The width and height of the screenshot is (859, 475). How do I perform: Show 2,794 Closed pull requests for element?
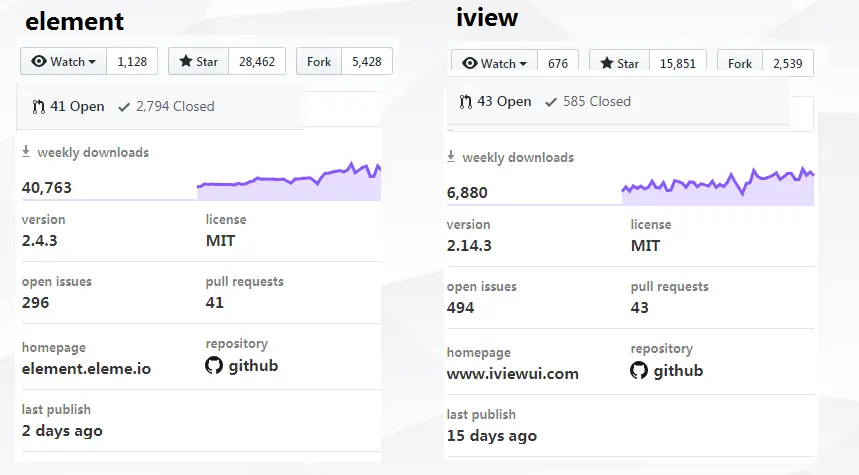pyautogui.click(x=167, y=106)
